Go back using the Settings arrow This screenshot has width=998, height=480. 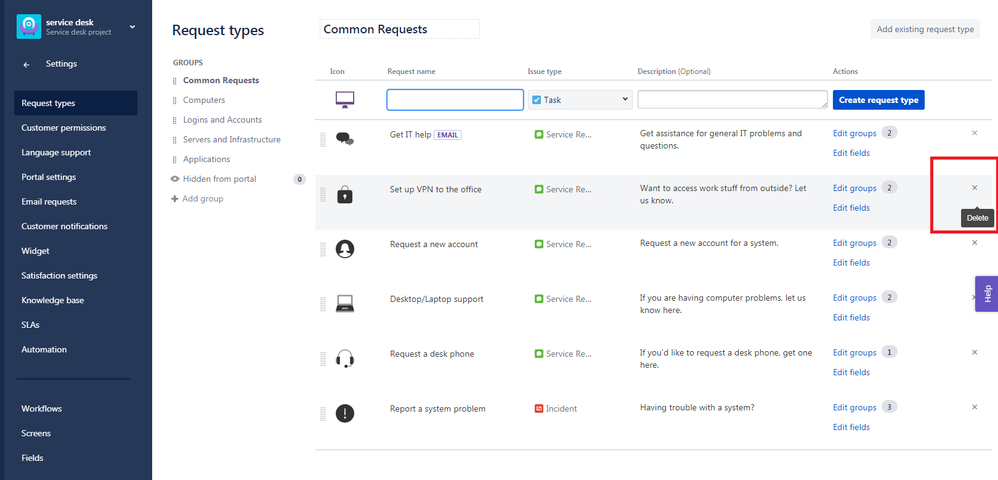tap(26, 64)
